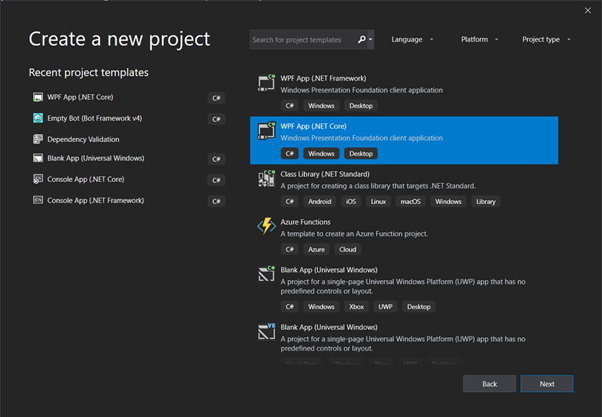The height and width of the screenshot is (417, 602).
Task: Click the WPF App (.NET Framework) template icon
Action: click(x=266, y=83)
